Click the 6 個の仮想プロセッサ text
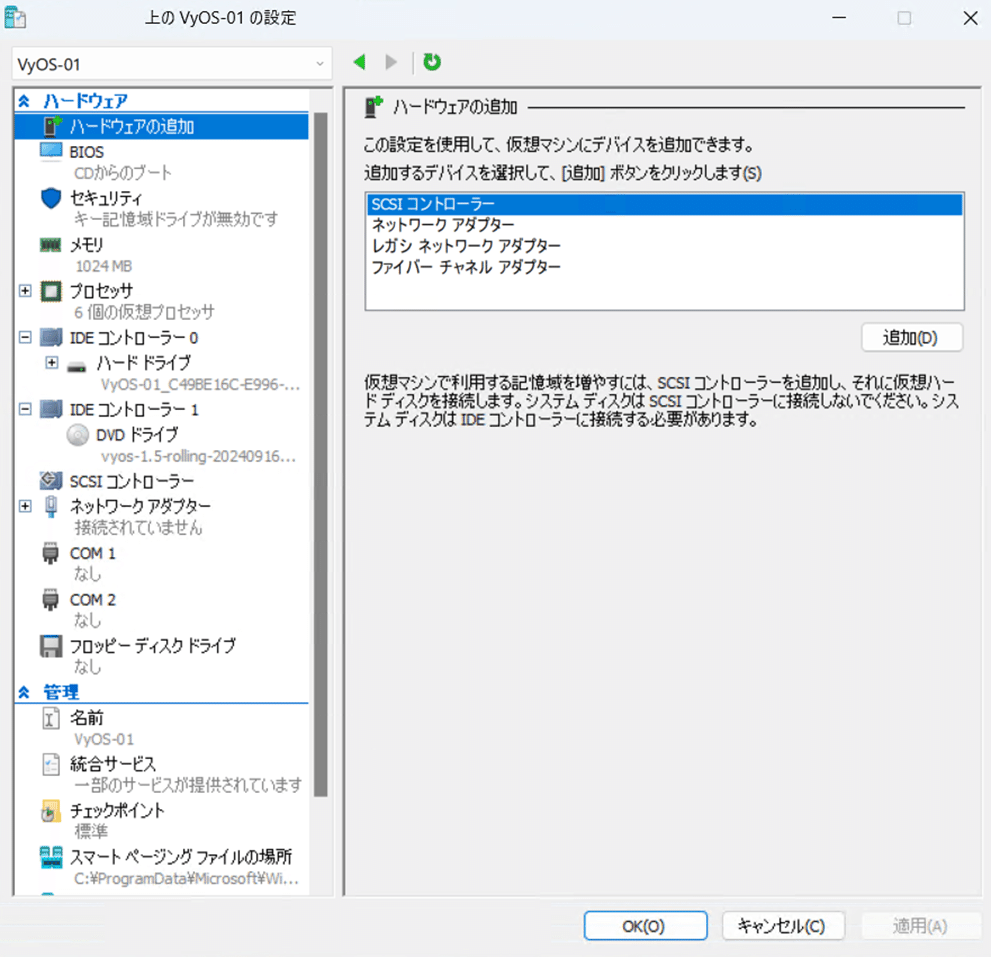991x957 pixels. (144, 312)
